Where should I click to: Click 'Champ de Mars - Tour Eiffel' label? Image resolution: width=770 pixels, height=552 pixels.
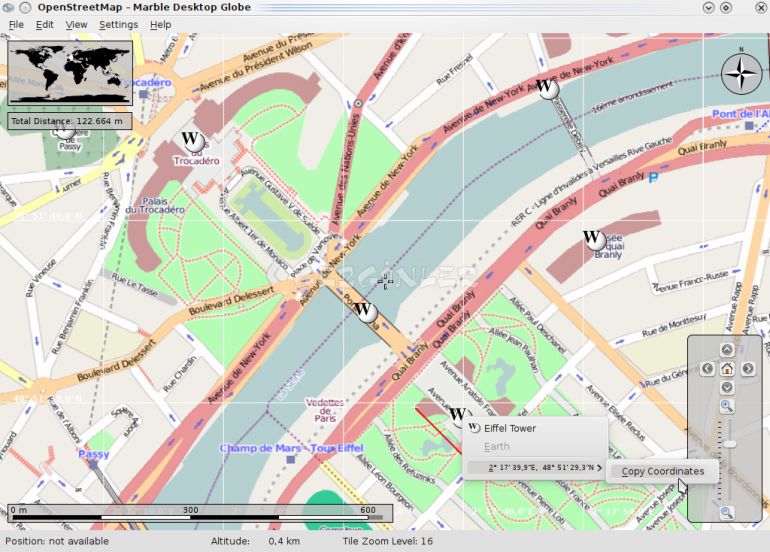(x=291, y=448)
